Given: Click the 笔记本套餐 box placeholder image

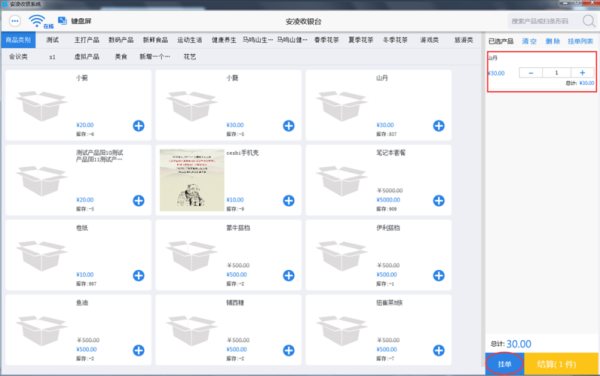Looking at the screenshot, I should pyautogui.click(x=342, y=181).
